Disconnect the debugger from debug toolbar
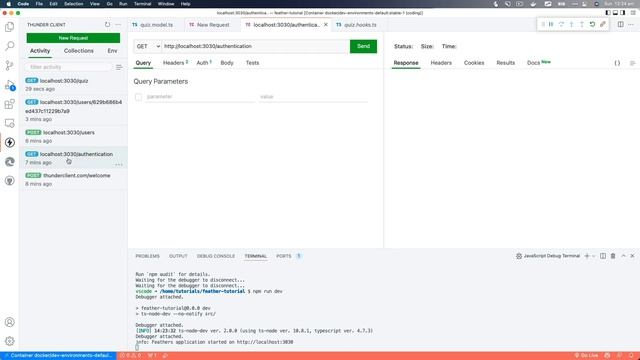The width and height of the screenshot is (640, 360). [602, 24]
